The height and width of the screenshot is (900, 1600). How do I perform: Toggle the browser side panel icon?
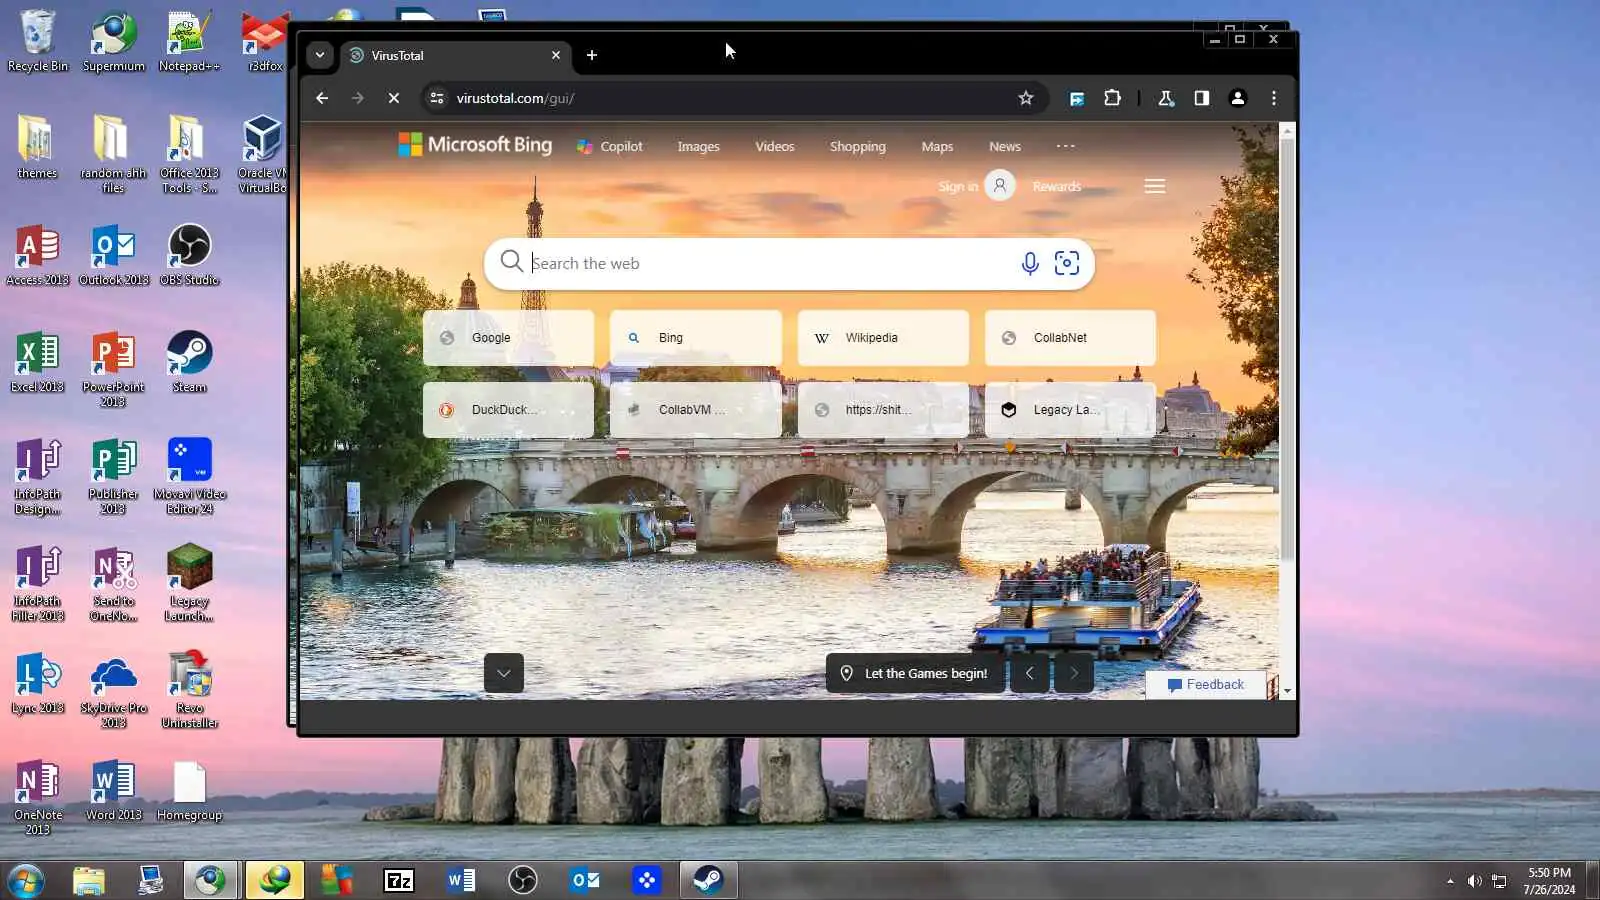point(1202,98)
